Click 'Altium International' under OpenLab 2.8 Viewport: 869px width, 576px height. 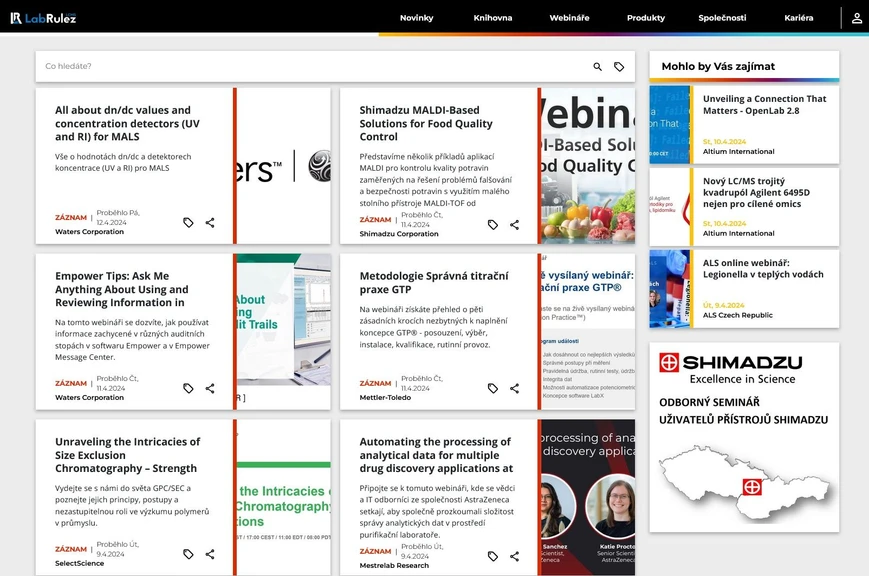click(x=739, y=151)
